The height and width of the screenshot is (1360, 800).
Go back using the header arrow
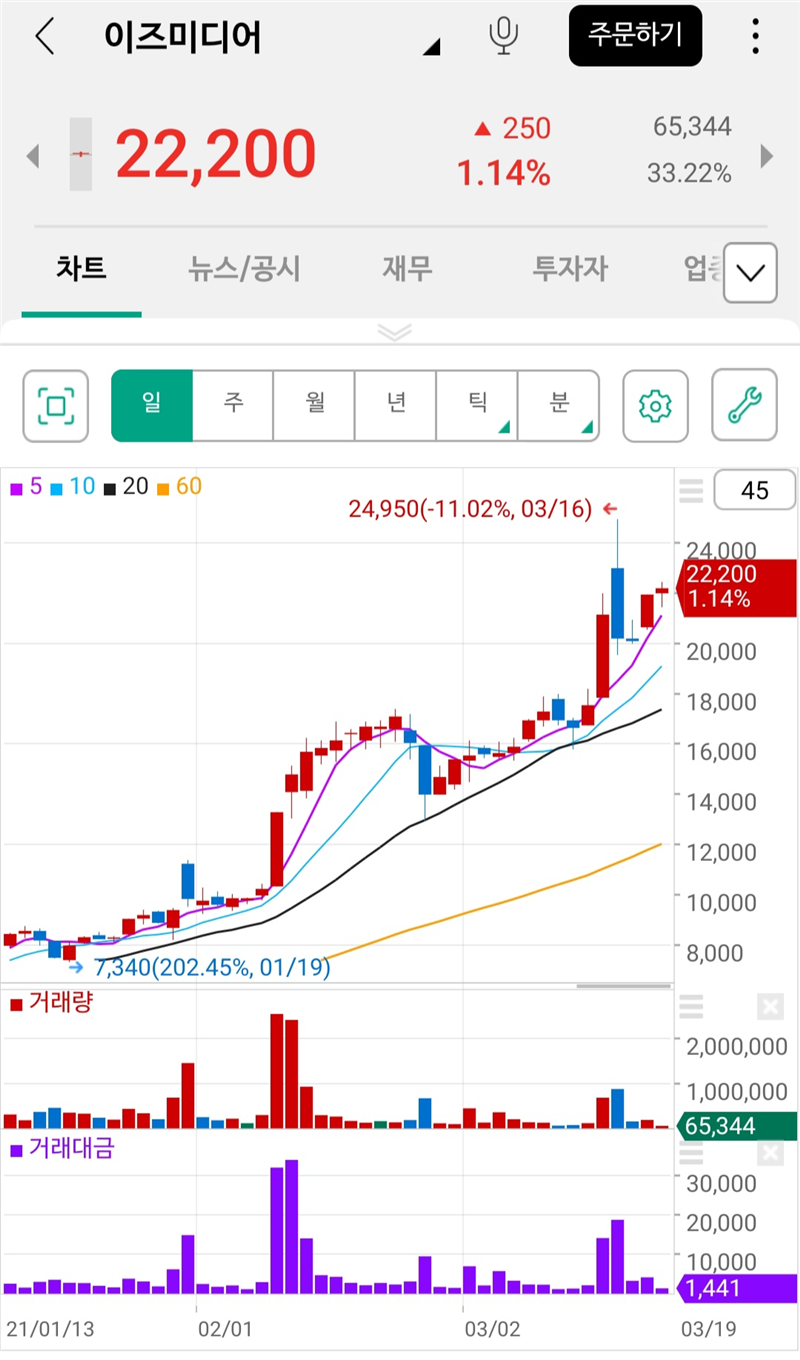45,36
